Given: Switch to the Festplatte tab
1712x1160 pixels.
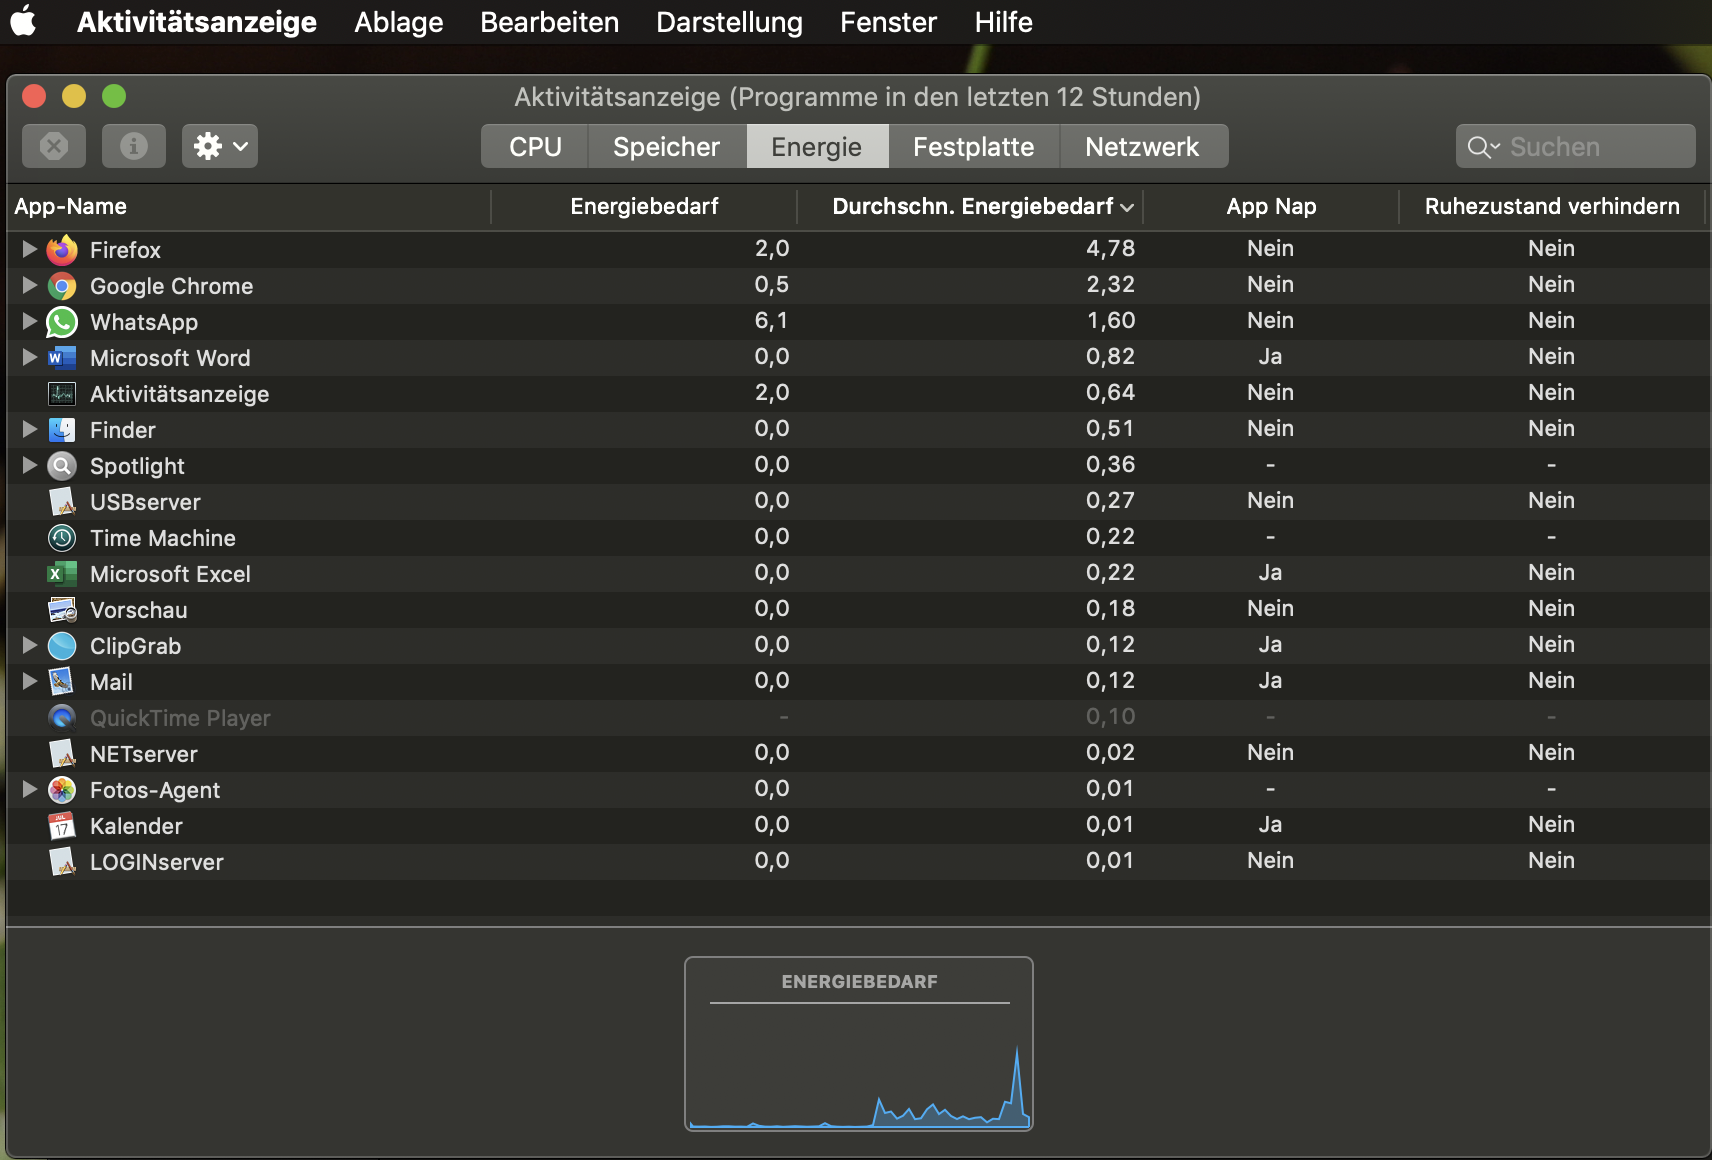Looking at the screenshot, I should 974,147.
